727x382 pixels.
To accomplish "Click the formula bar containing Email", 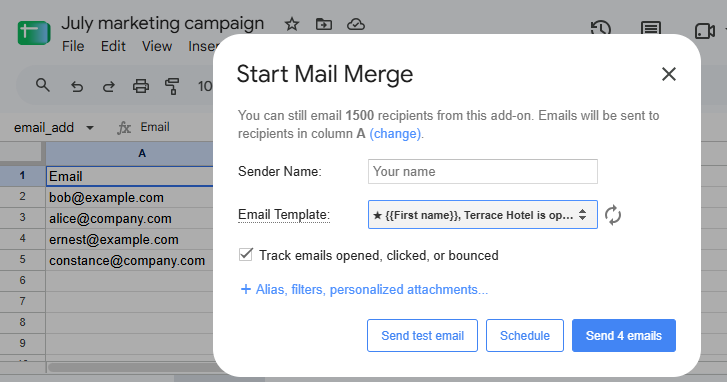I will point(155,127).
